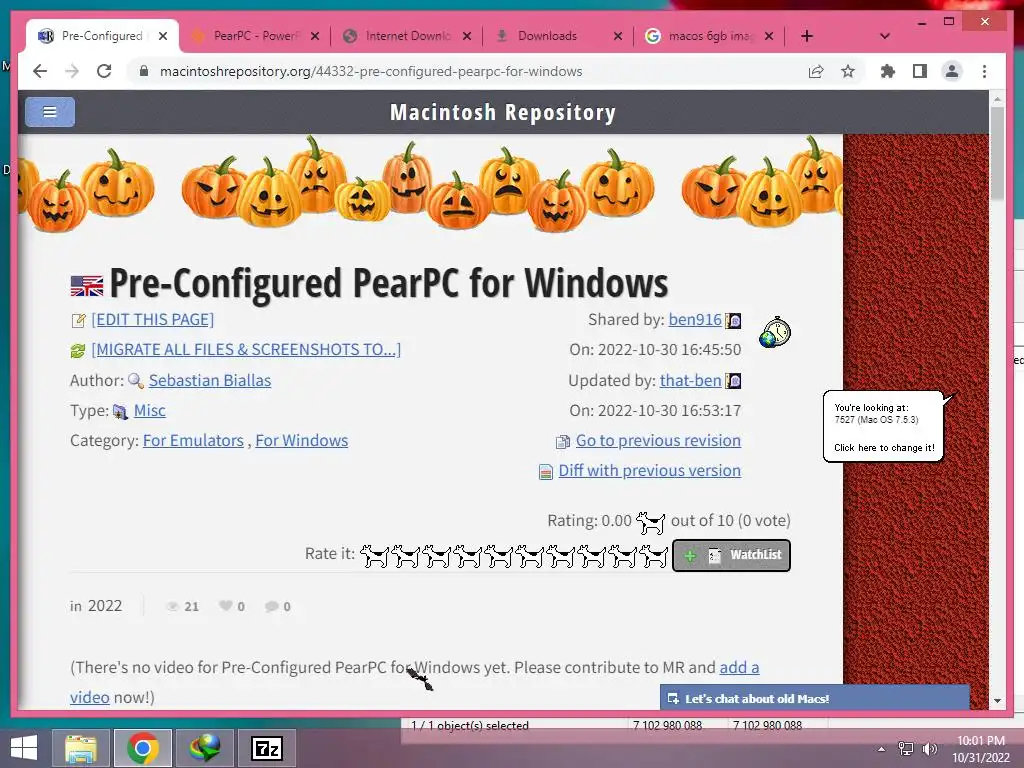Click the site padlock icon
This screenshot has height=768, width=1024.
click(x=144, y=71)
